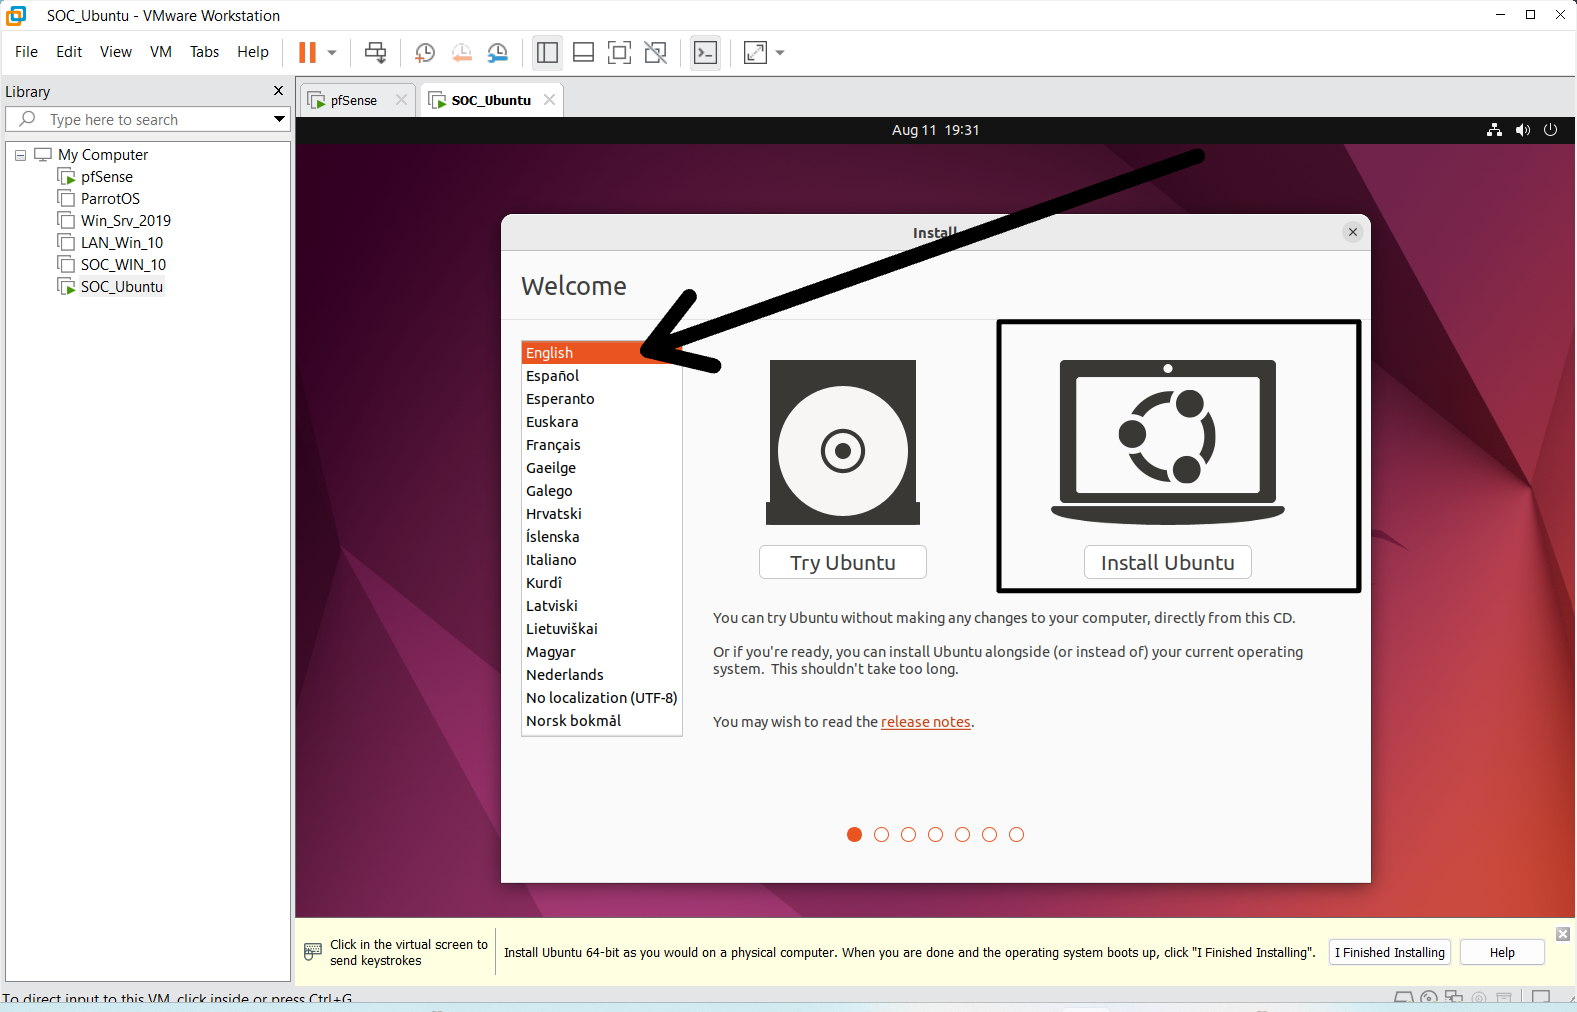Open the dropdown arrow beside the Pause icon
1577x1012 pixels.
(x=332, y=53)
